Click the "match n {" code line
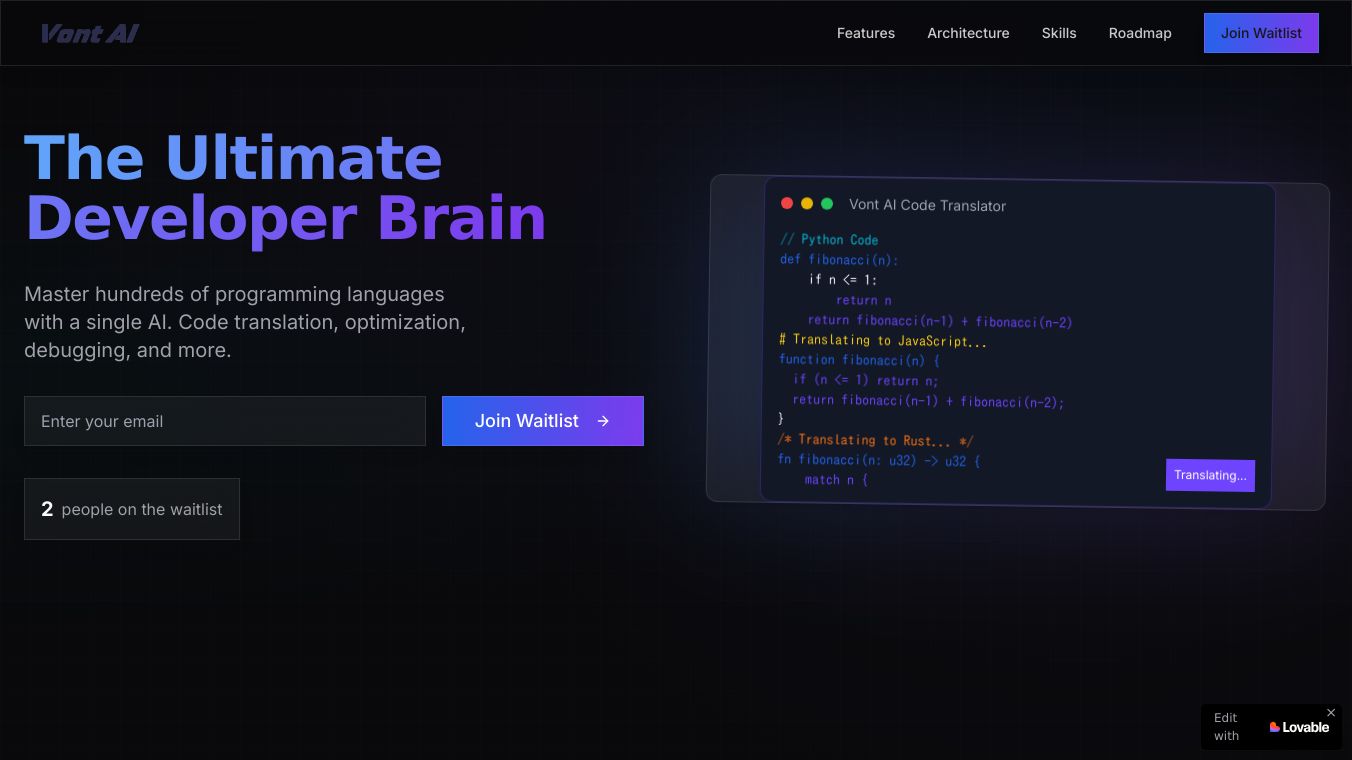Viewport: 1352px width, 760px height. [836, 480]
